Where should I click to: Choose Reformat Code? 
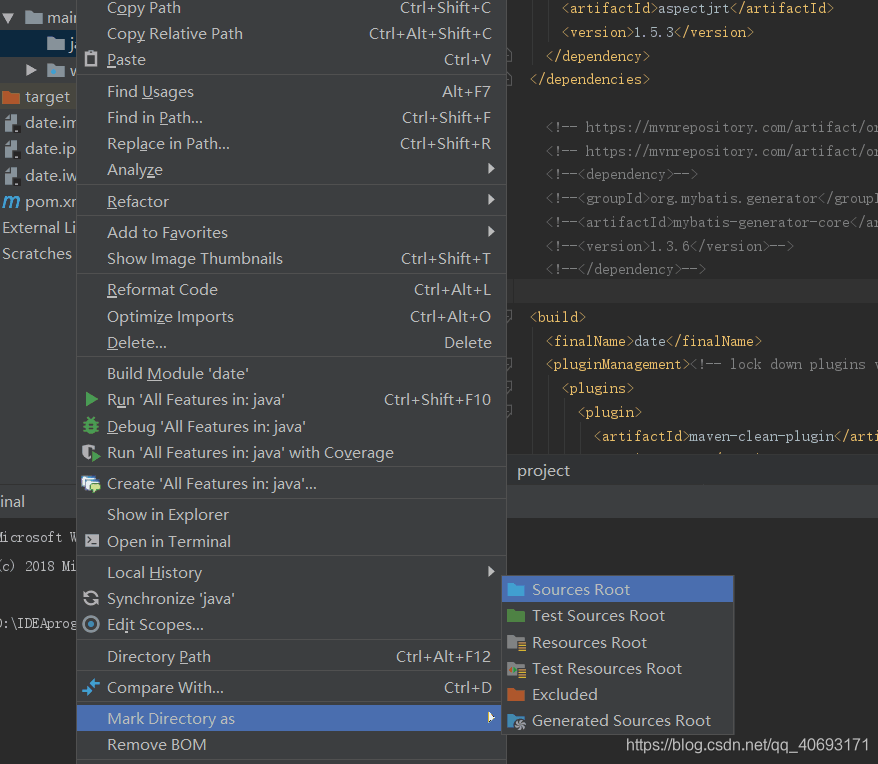291,290
